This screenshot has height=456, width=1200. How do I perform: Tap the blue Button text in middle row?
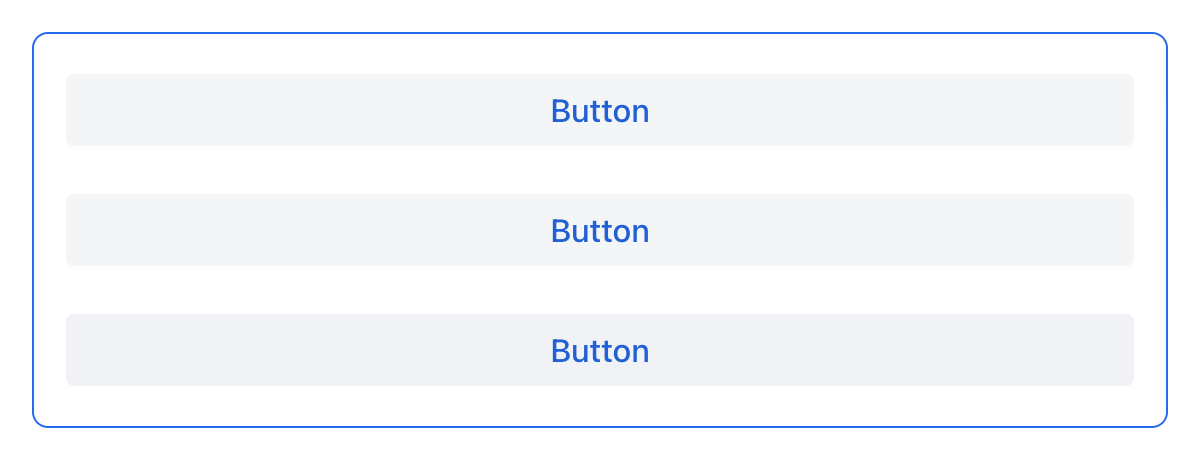click(x=600, y=231)
